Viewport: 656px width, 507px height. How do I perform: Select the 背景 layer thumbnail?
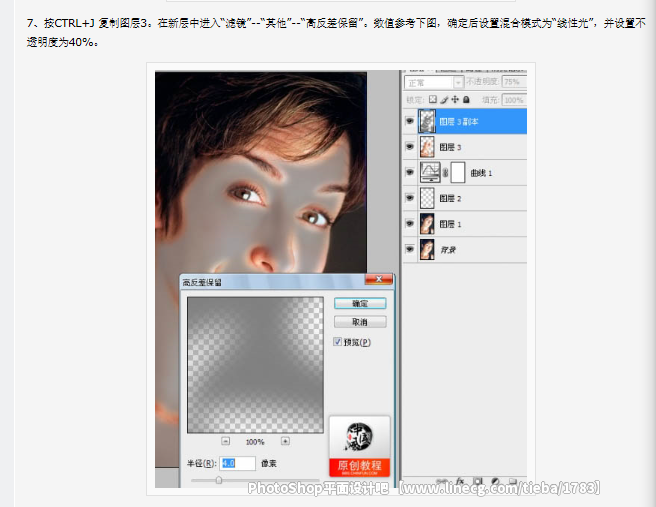427,249
